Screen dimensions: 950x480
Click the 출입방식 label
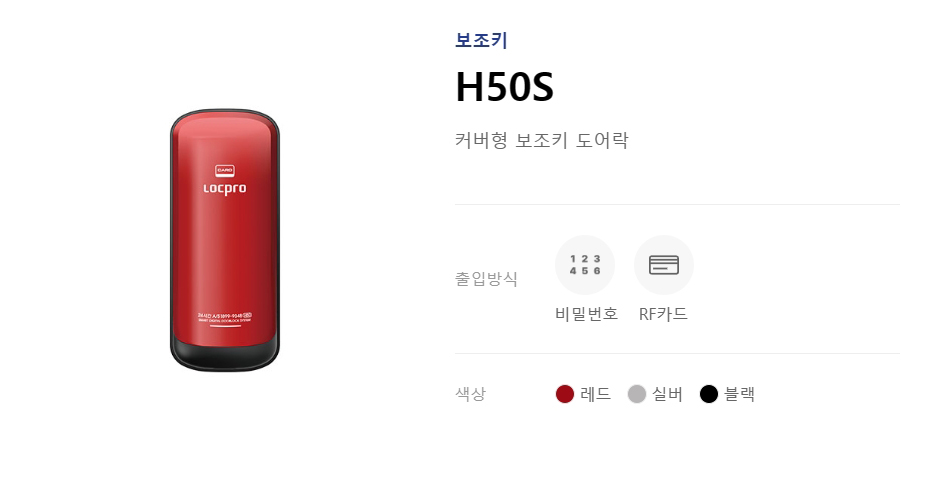coord(487,279)
